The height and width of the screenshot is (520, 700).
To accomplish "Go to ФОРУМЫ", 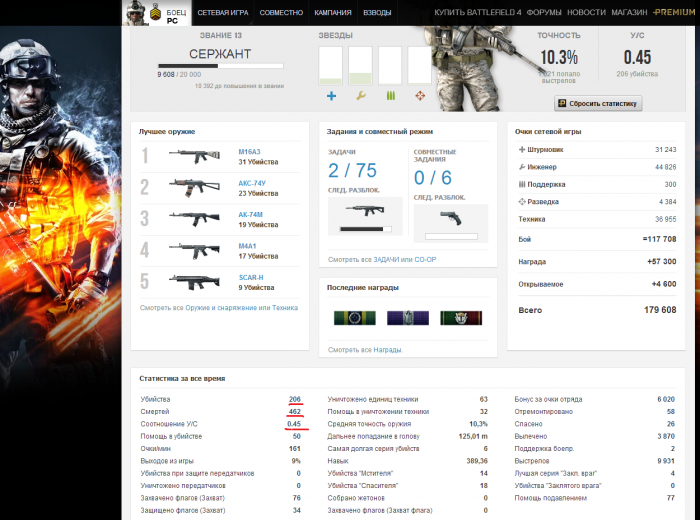I will (x=544, y=12).
